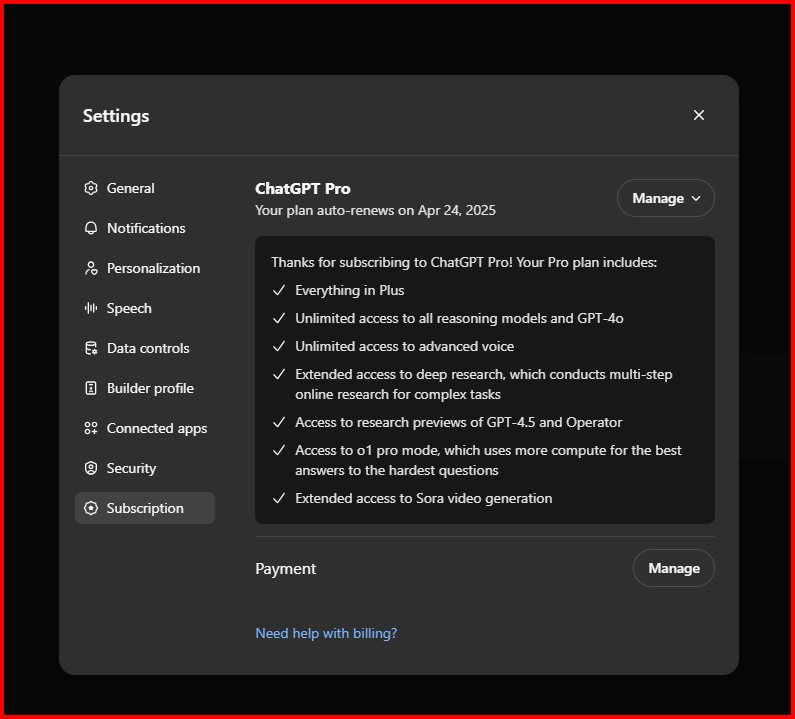Open the Security settings tab
Viewport: 795px width, 719px height.
pos(131,468)
